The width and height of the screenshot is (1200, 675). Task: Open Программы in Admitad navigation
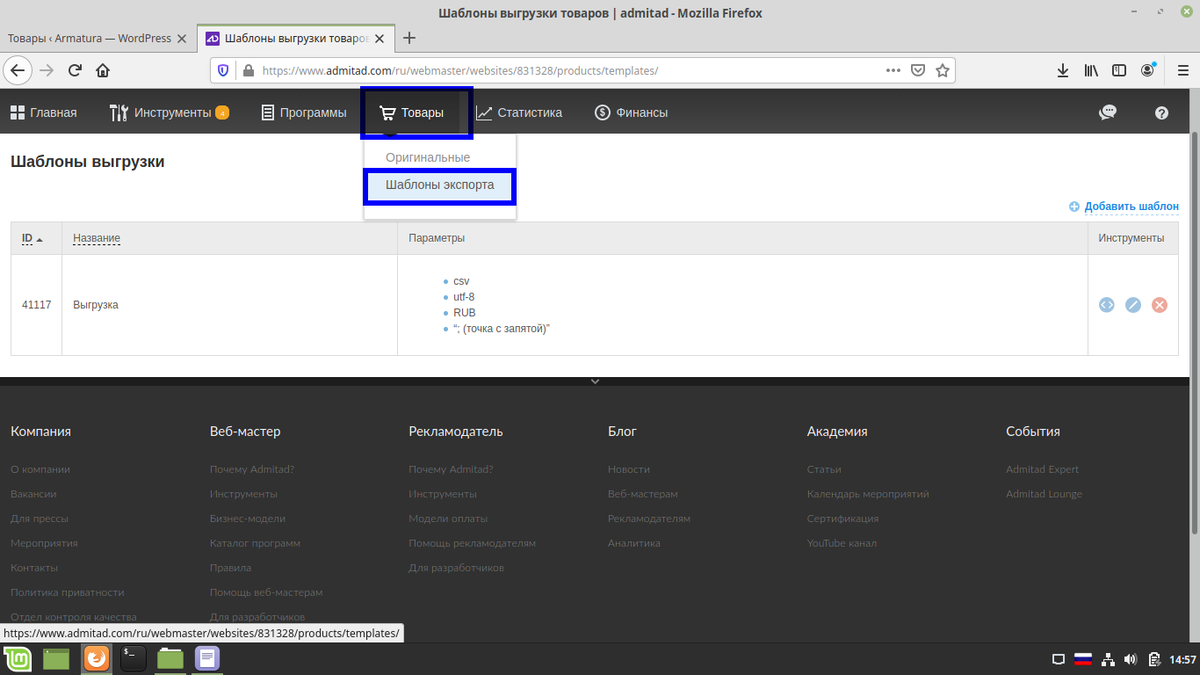tap(303, 113)
